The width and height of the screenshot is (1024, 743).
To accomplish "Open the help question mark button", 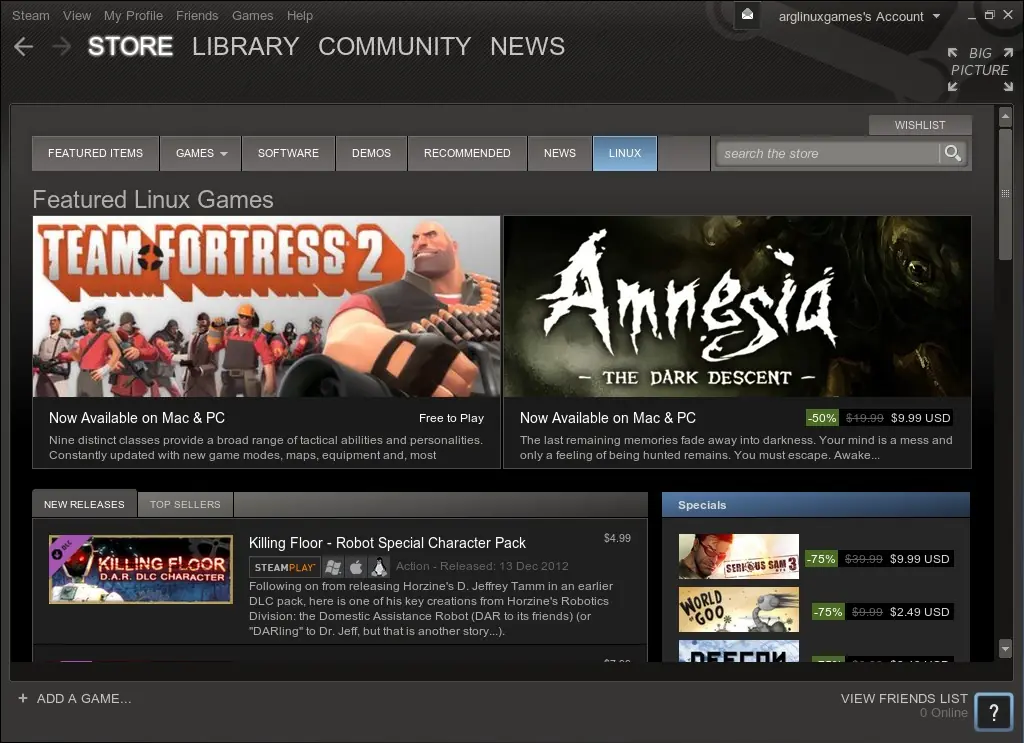I will coord(993,712).
